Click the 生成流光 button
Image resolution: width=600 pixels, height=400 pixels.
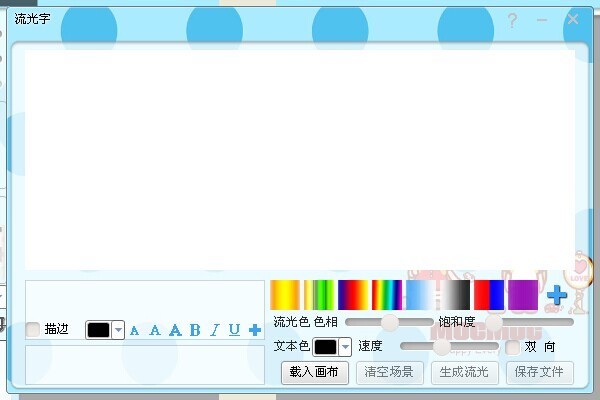tap(464, 373)
